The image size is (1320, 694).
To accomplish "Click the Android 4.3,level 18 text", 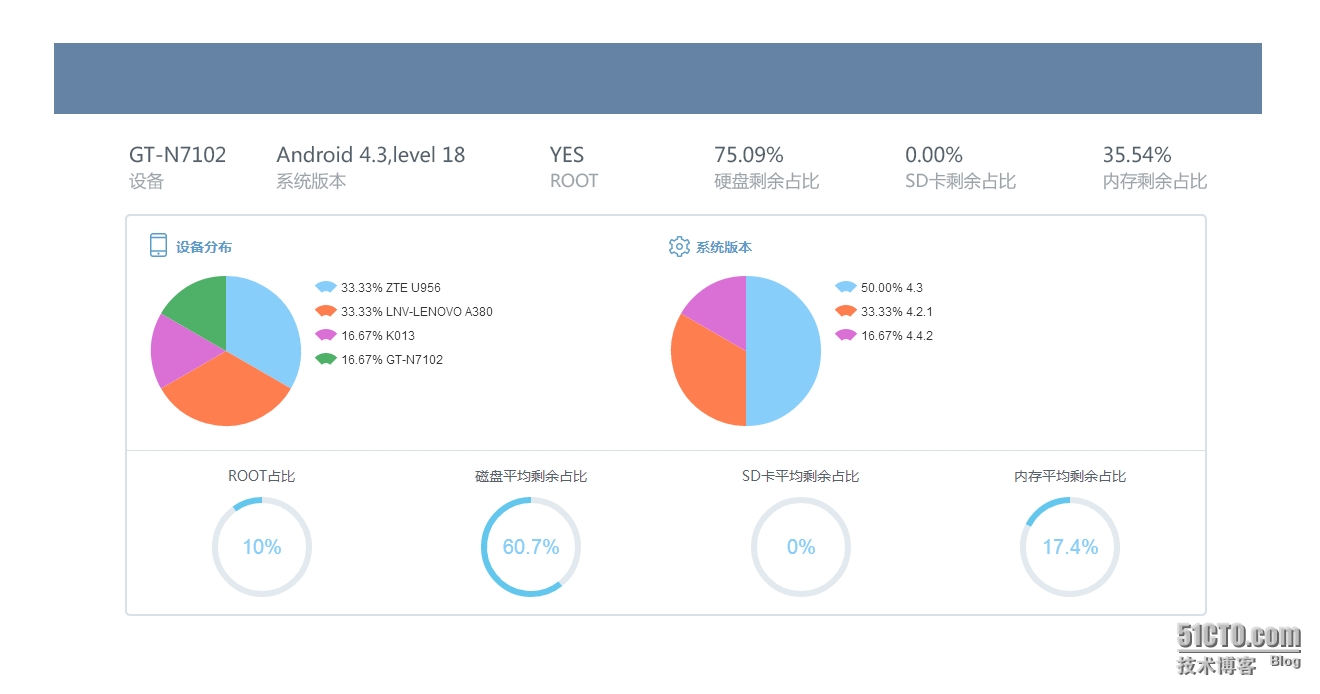I will (371, 155).
